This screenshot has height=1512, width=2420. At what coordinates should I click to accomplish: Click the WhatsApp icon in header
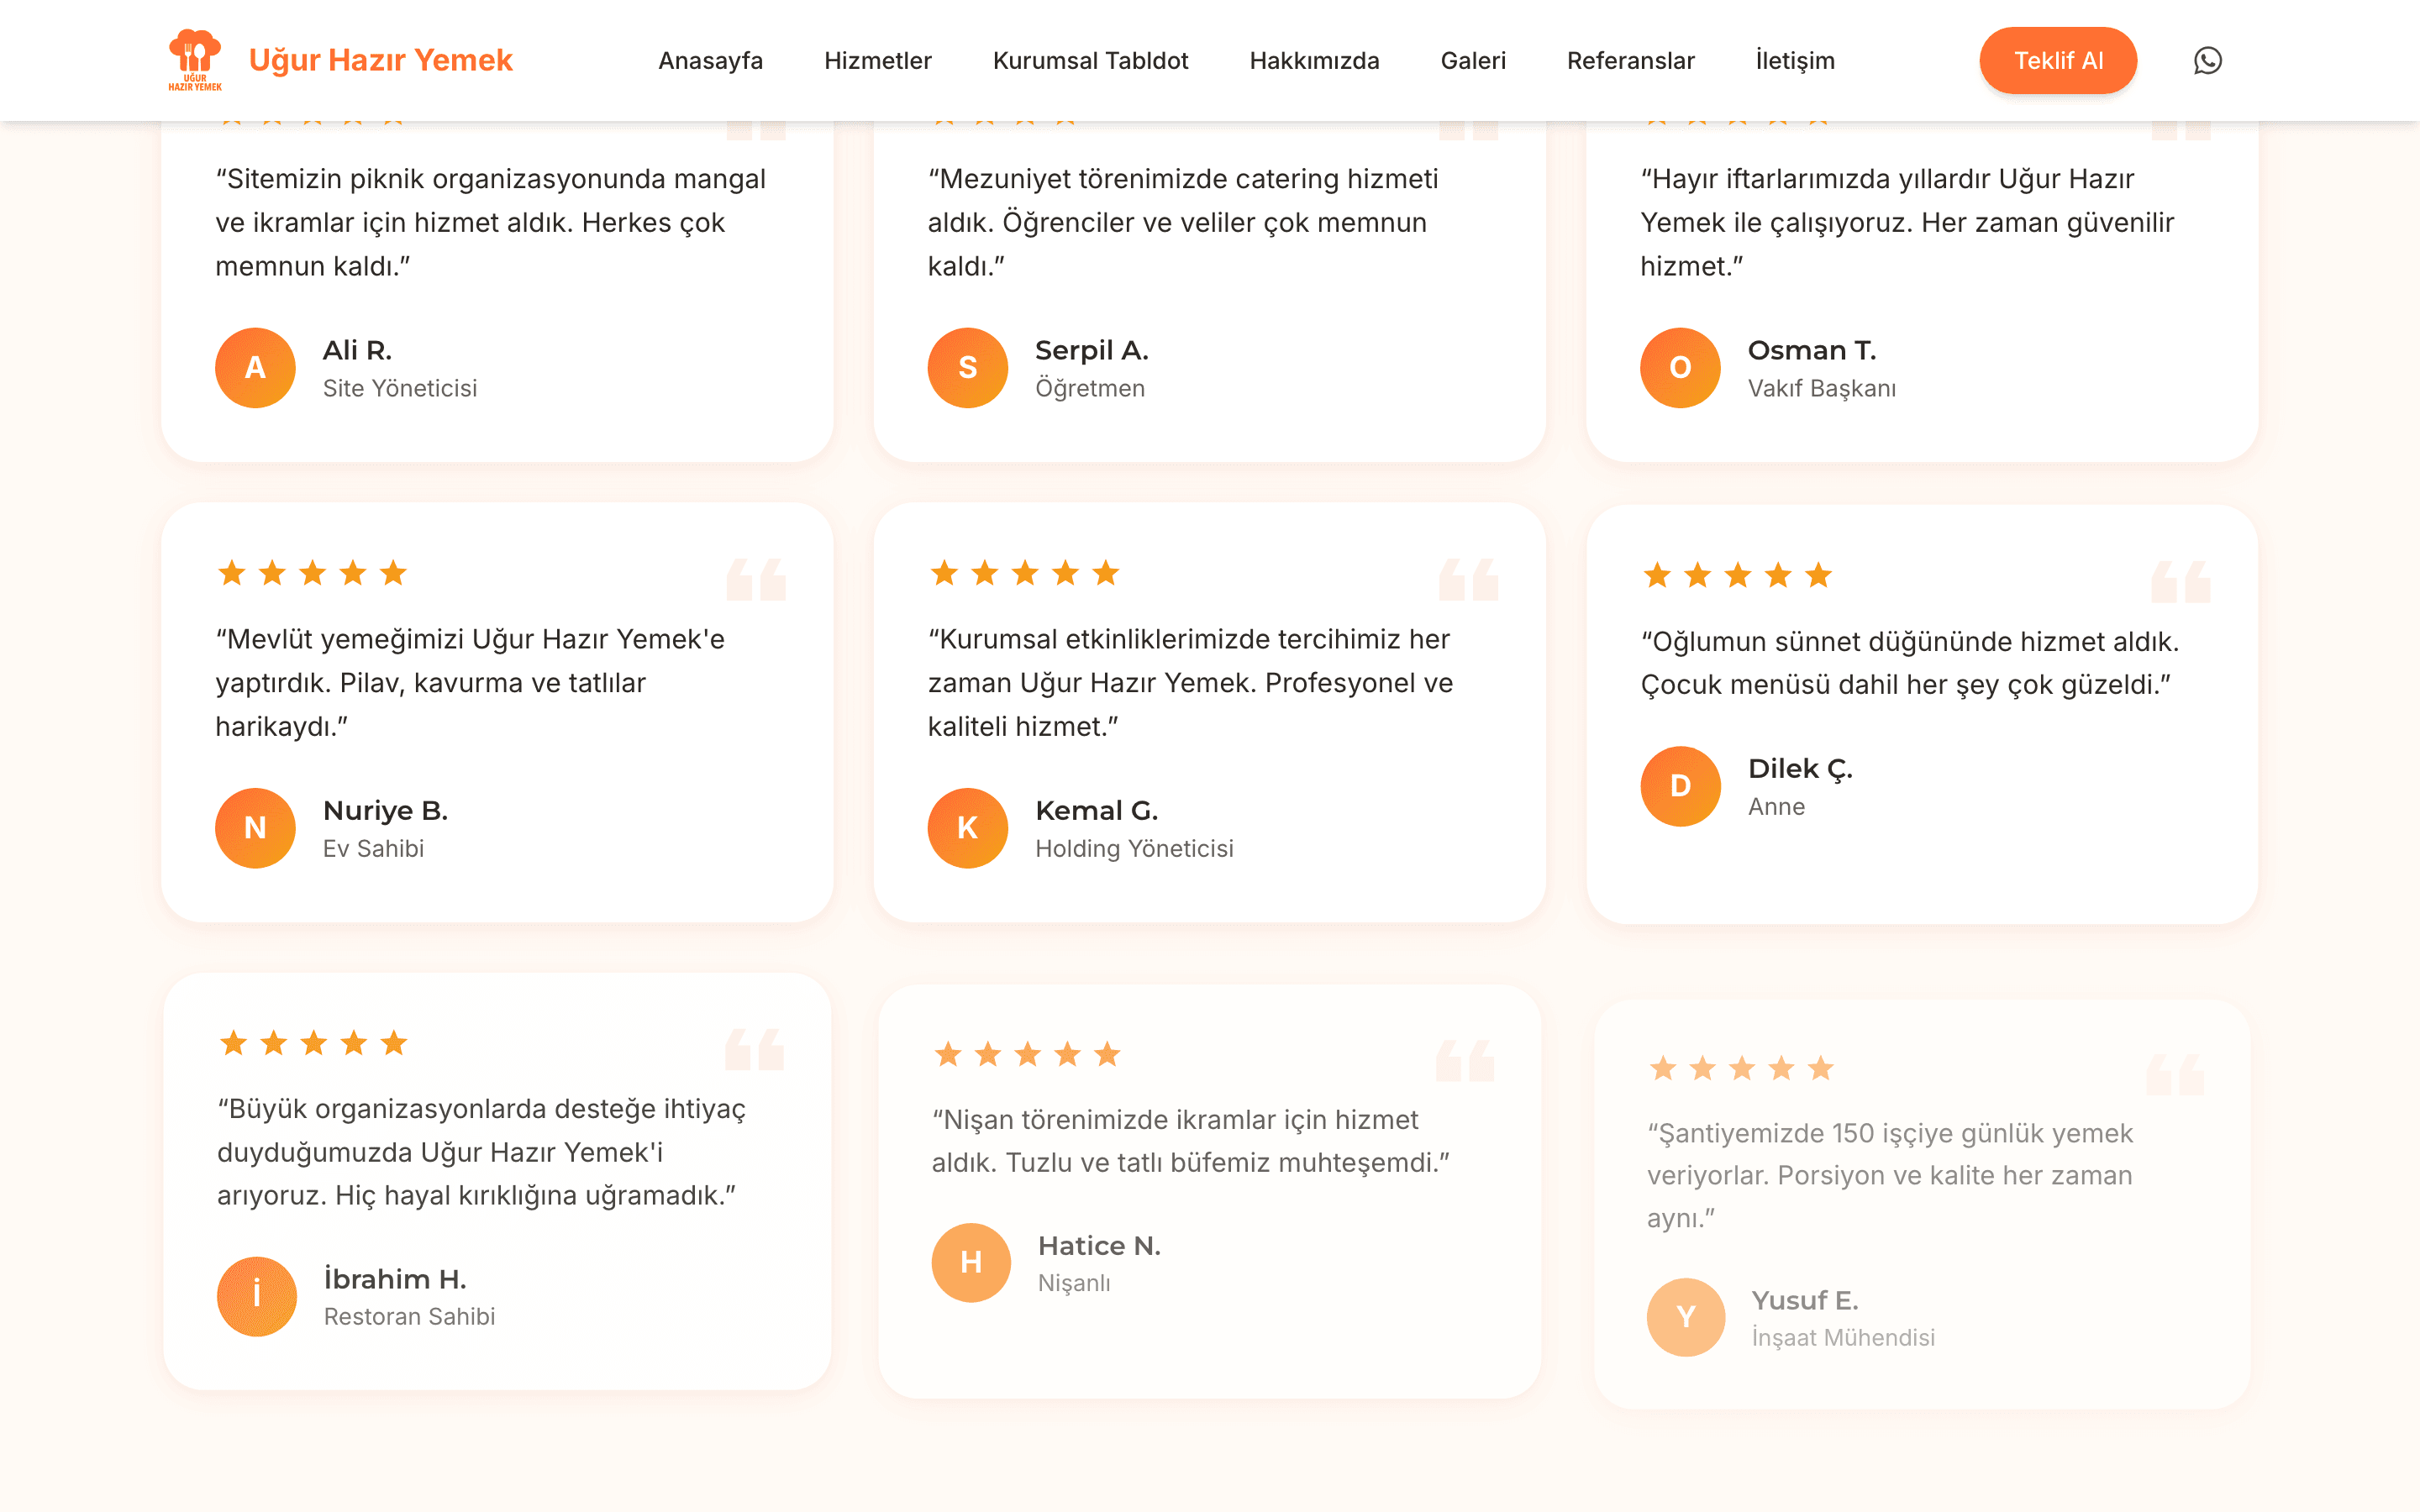(x=2207, y=61)
